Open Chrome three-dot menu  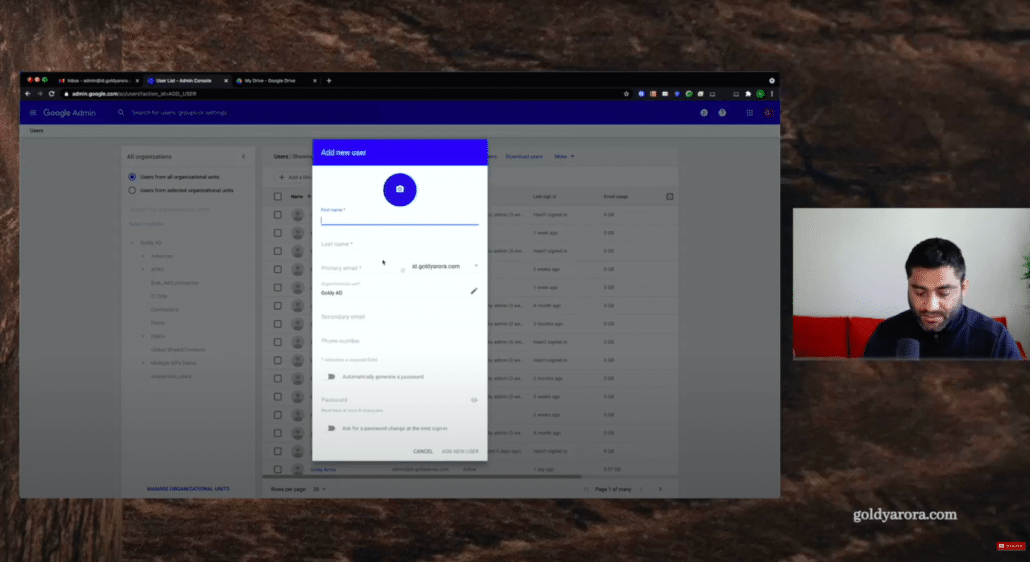click(x=772, y=94)
